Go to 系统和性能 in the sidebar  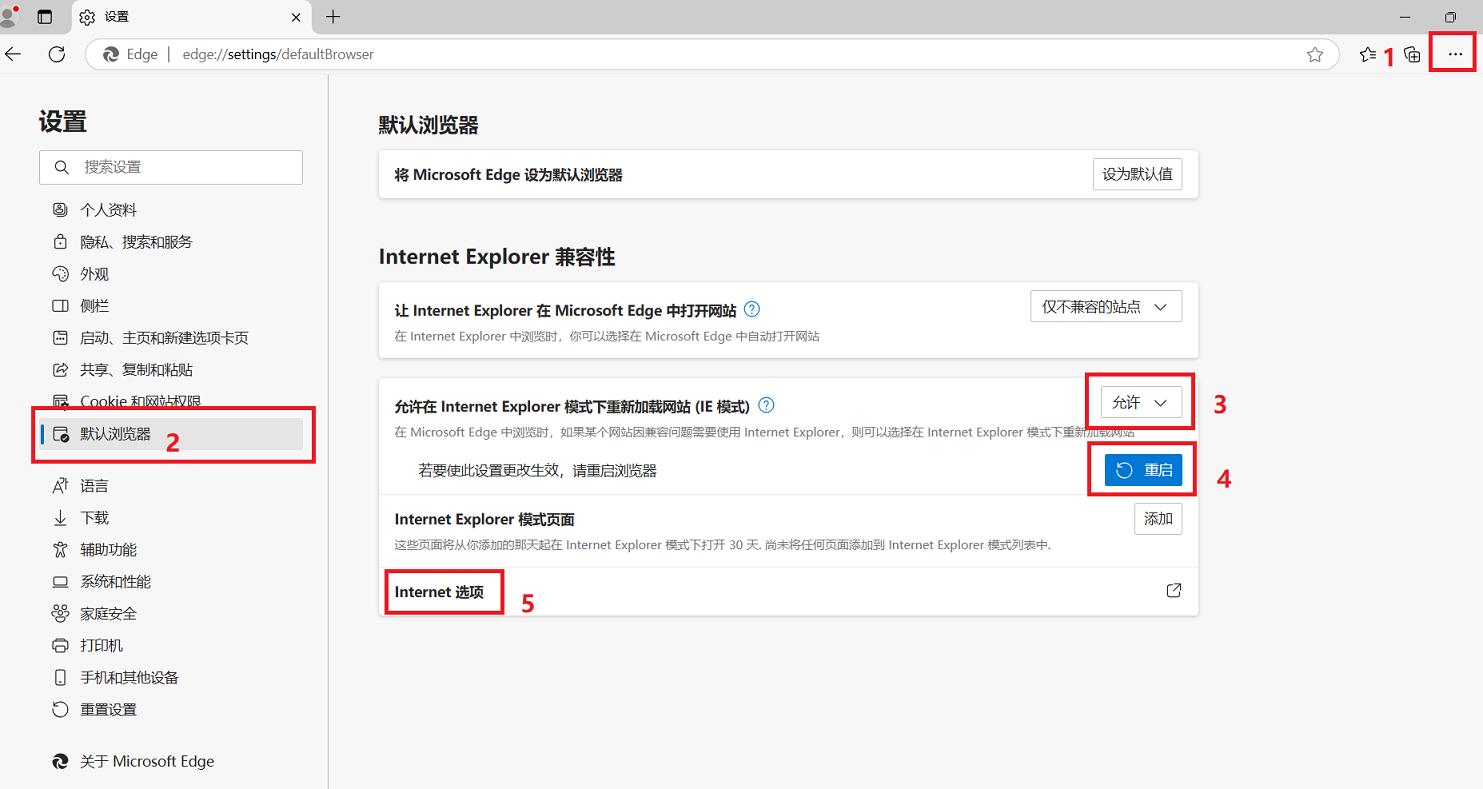(115, 582)
